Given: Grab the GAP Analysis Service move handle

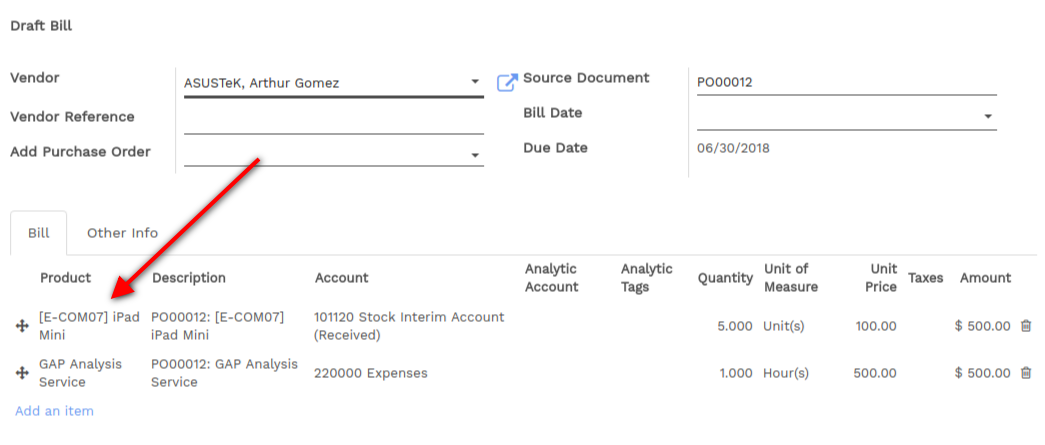Looking at the screenshot, I should click(x=22, y=373).
